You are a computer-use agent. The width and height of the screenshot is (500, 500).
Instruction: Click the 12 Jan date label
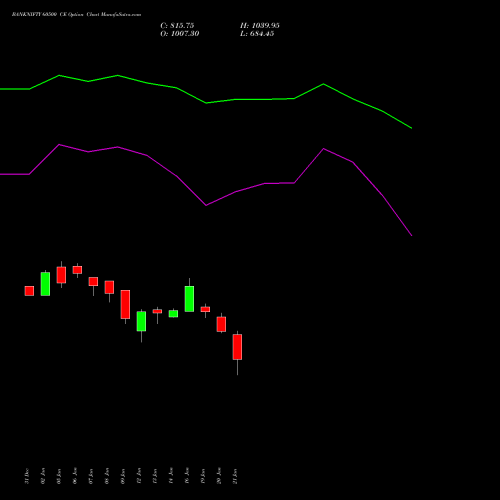pyautogui.click(x=139, y=476)
